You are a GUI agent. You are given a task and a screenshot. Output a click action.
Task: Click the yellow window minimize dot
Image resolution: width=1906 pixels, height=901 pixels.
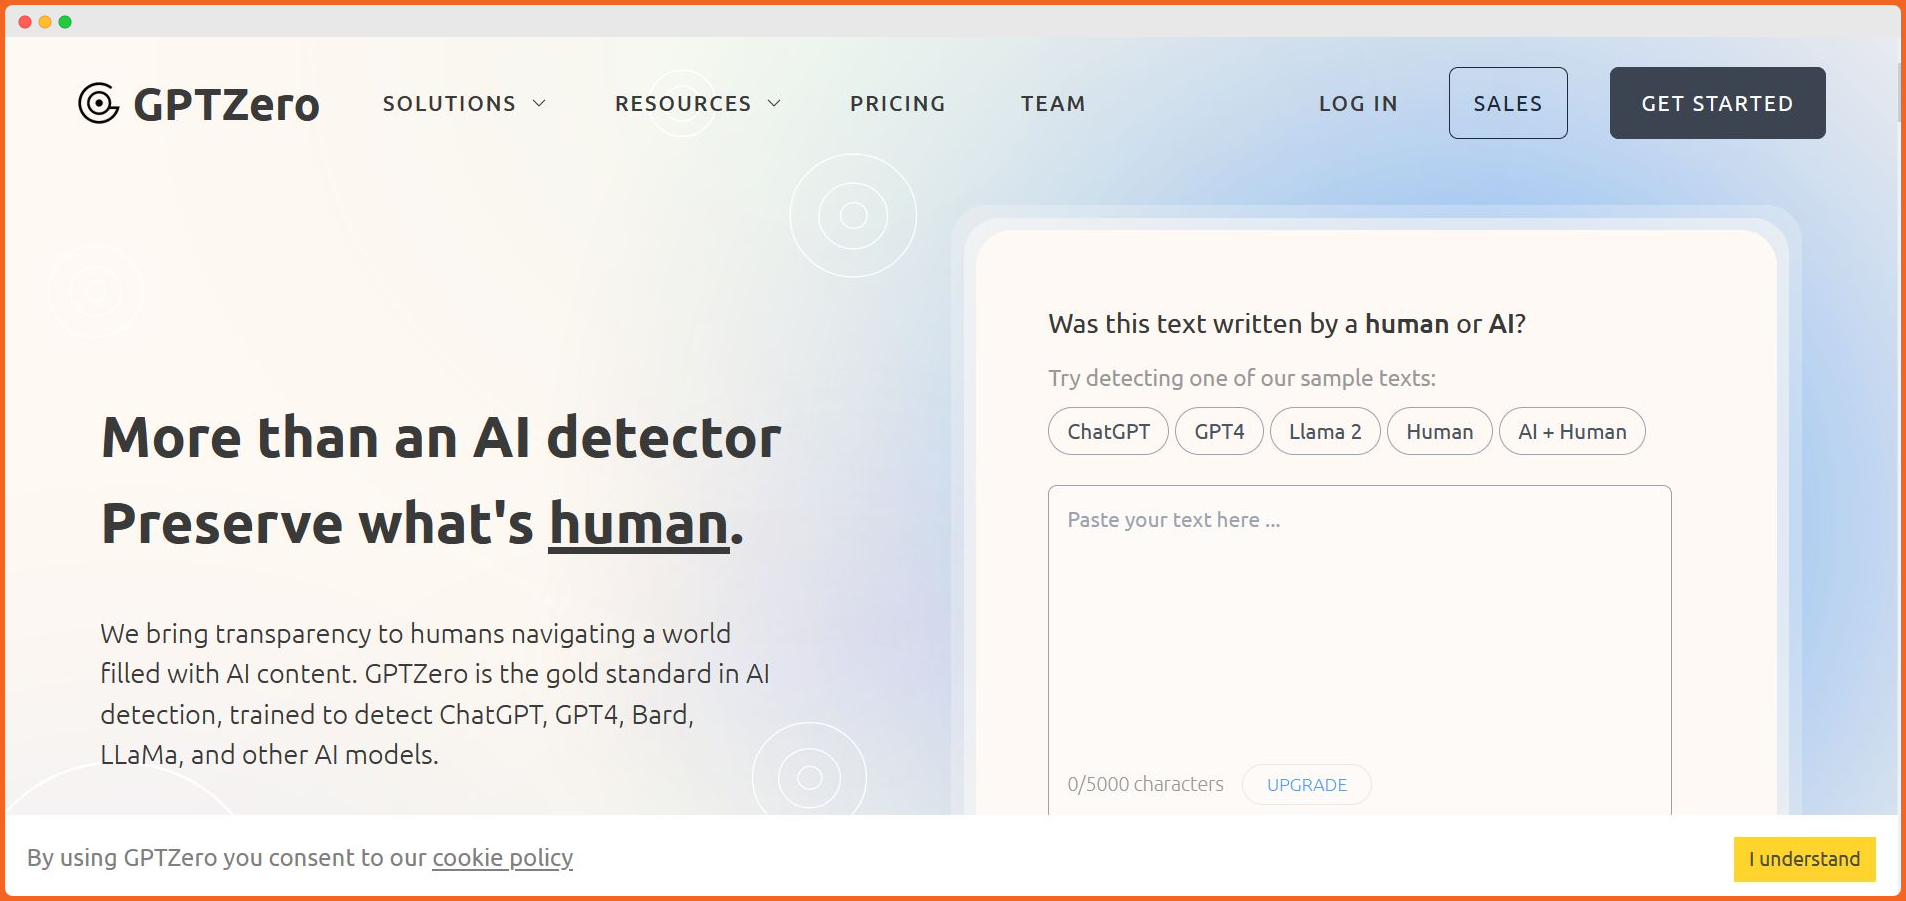45,22
